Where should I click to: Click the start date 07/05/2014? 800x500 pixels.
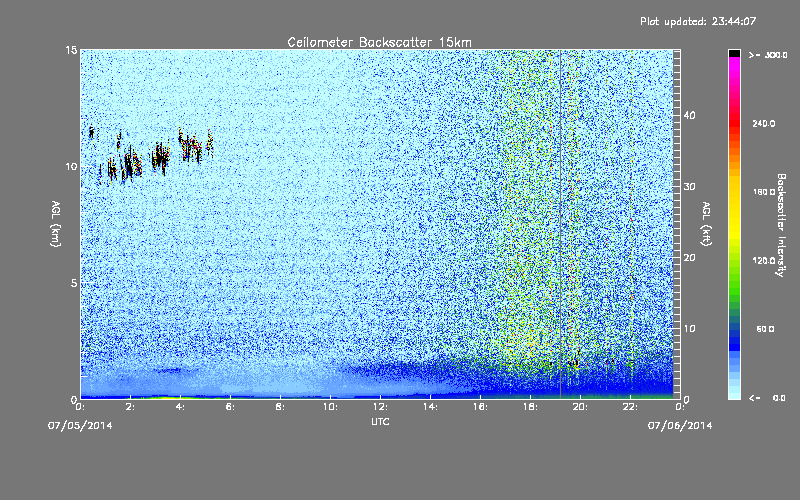coord(80,426)
